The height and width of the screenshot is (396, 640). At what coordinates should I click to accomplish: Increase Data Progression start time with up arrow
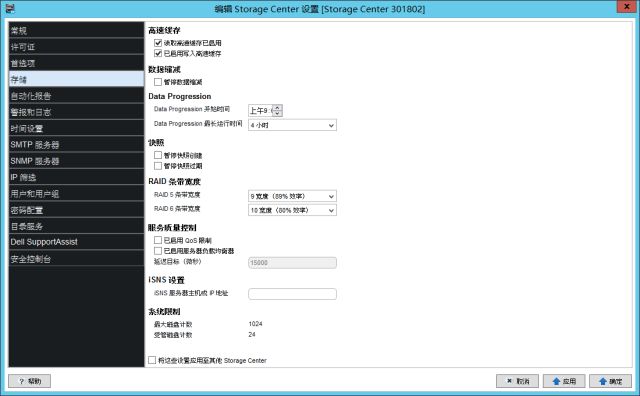pos(278,108)
